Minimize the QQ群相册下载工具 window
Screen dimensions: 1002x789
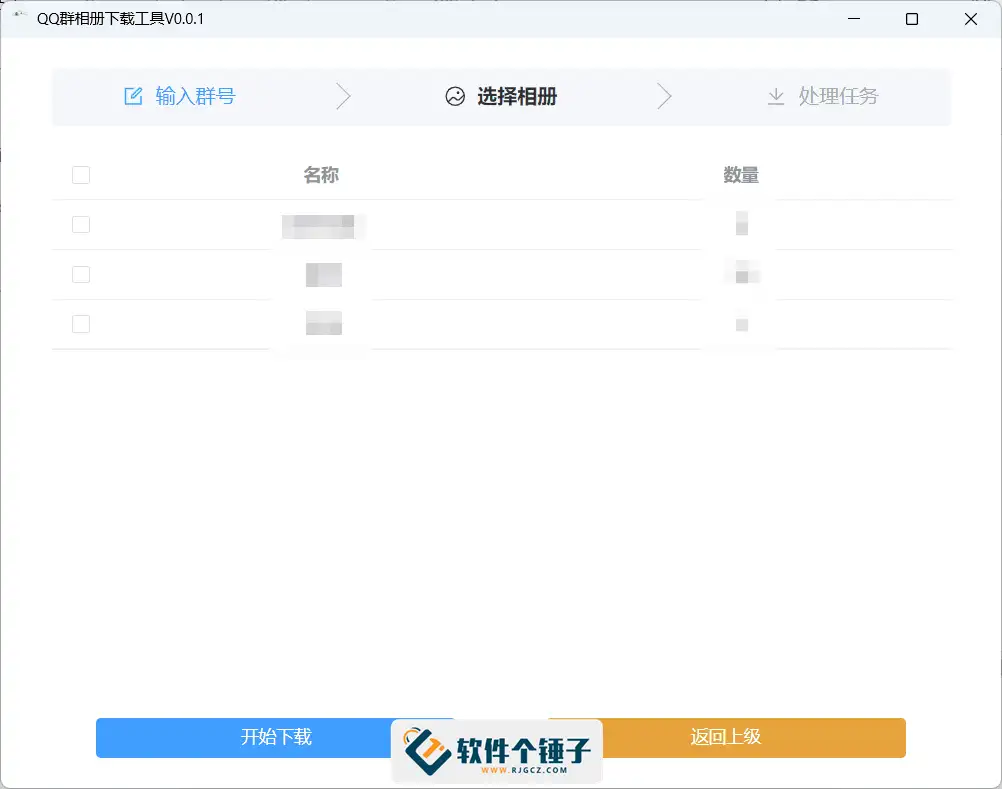(854, 19)
